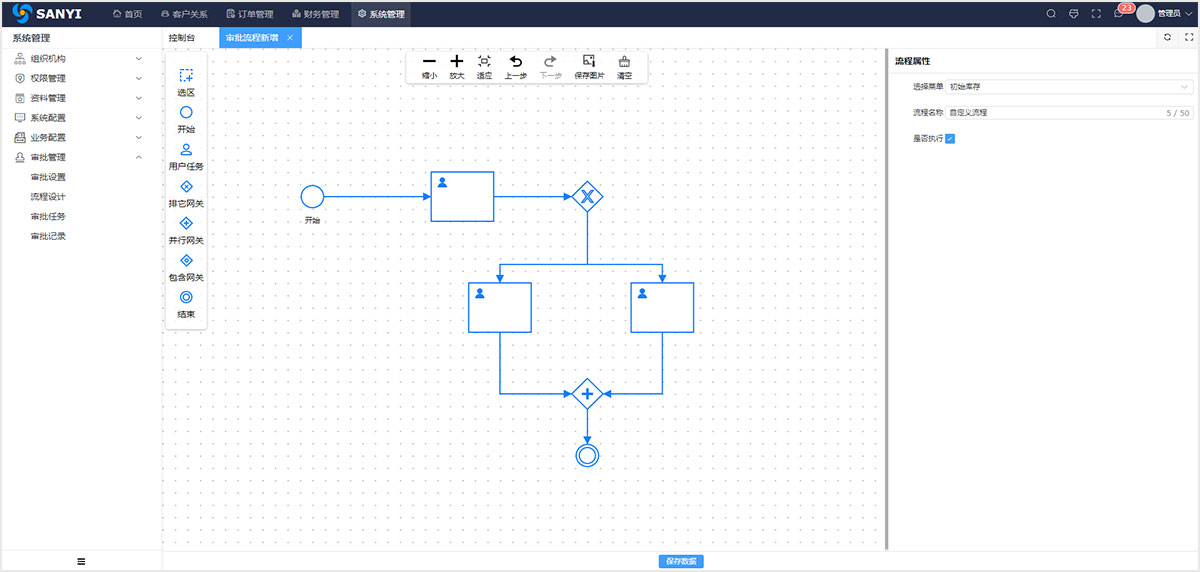Image resolution: width=1200 pixels, height=572 pixels.
Task: Click the 流程名称 input field
Action: pos(1050,113)
